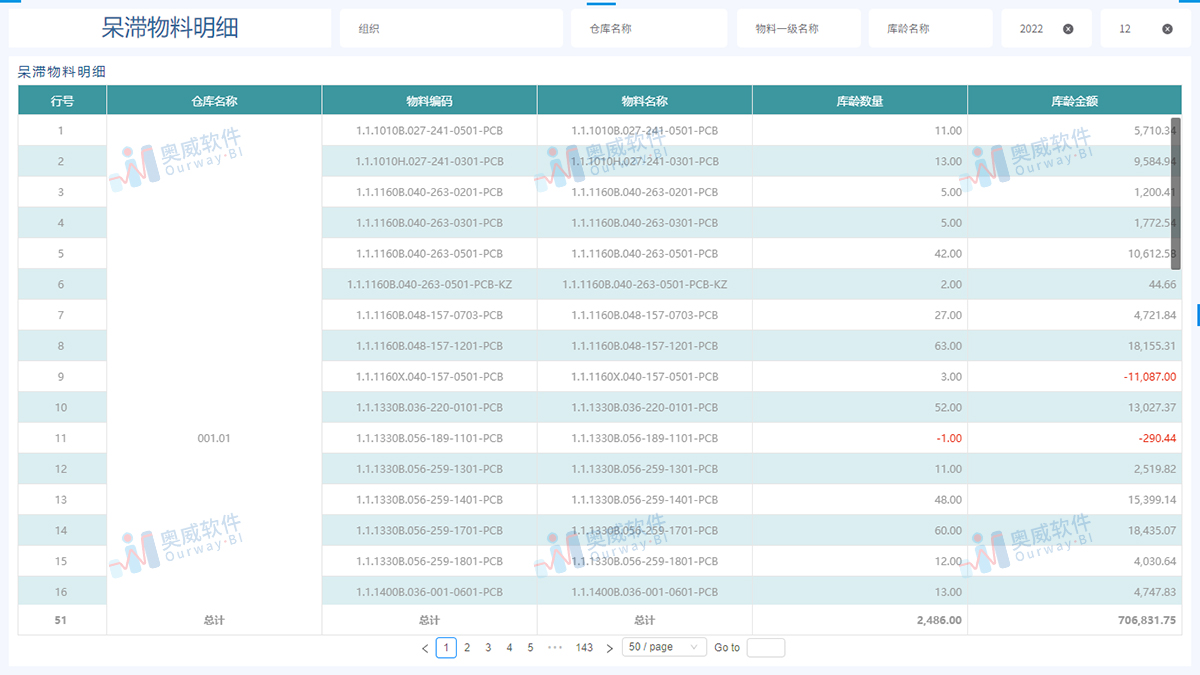Screen dimensions: 1200x675
Task: Click the Go to page input box
Action: tap(765, 647)
